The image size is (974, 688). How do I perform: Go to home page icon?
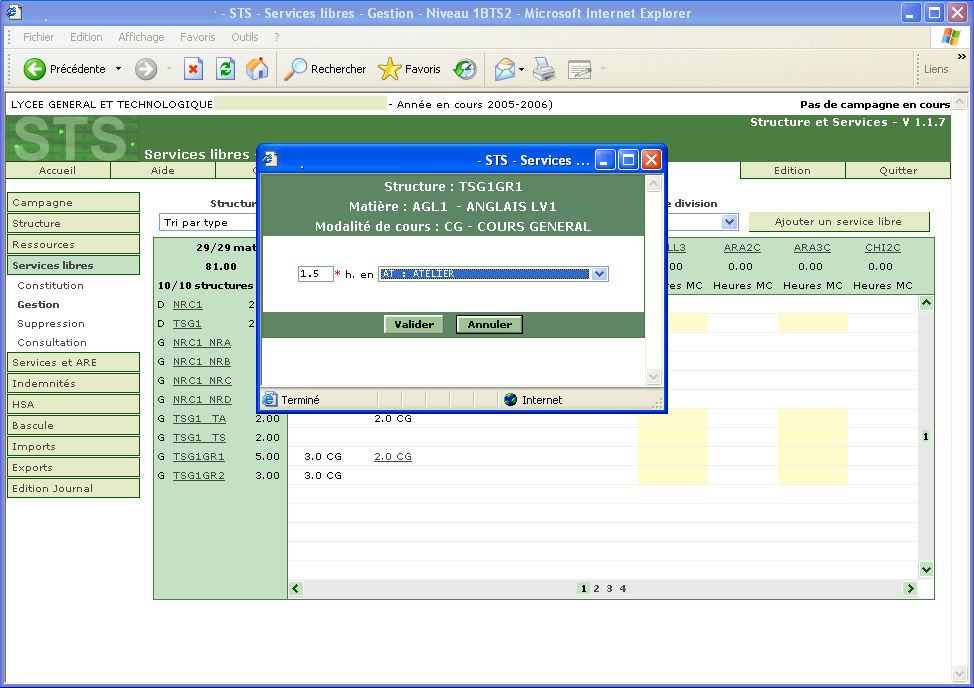257,69
